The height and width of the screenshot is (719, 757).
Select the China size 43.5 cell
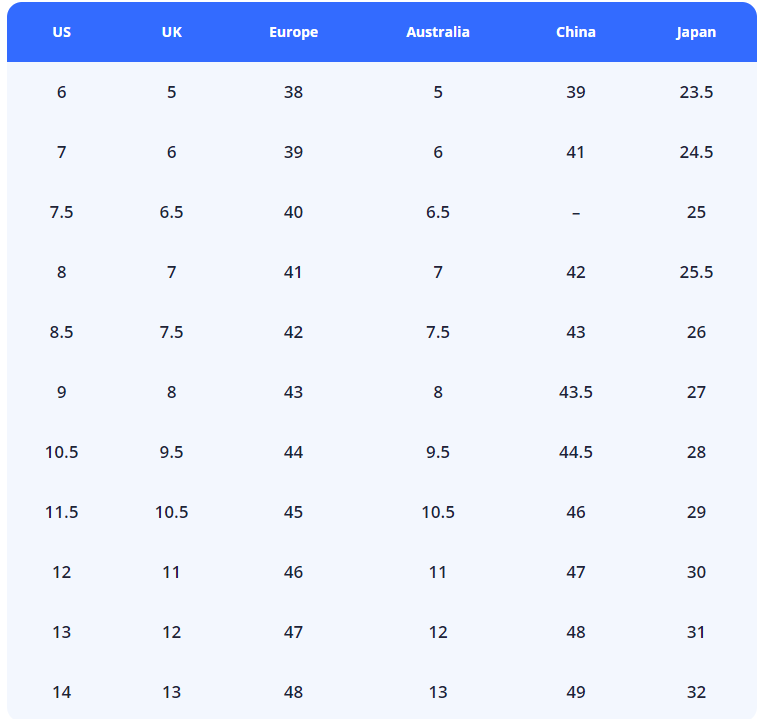pos(576,392)
